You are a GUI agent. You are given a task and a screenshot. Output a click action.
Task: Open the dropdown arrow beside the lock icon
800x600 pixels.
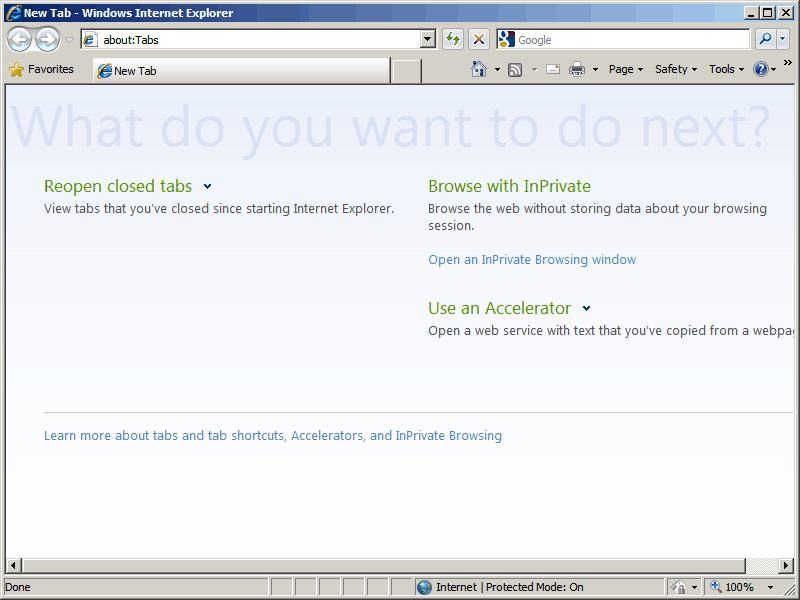(694, 588)
